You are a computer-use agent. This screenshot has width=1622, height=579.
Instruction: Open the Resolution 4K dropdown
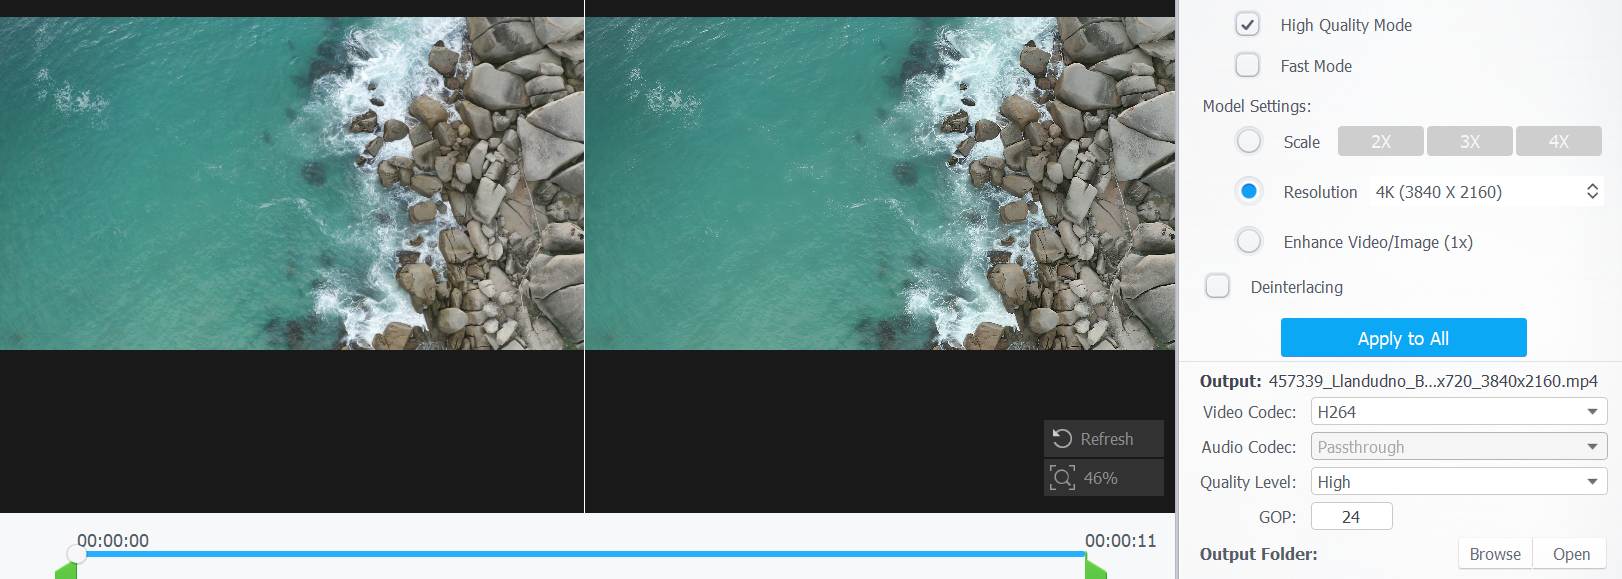click(x=1486, y=192)
